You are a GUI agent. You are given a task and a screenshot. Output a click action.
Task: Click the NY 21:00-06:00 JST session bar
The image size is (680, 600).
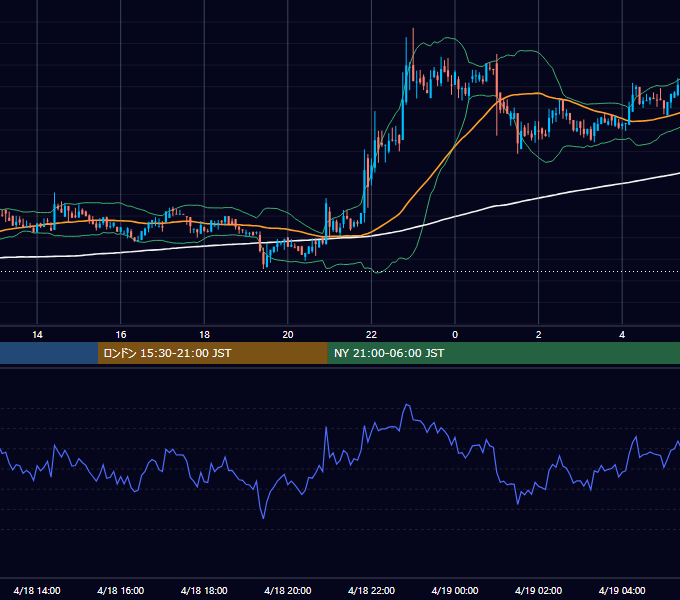[503, 353]
